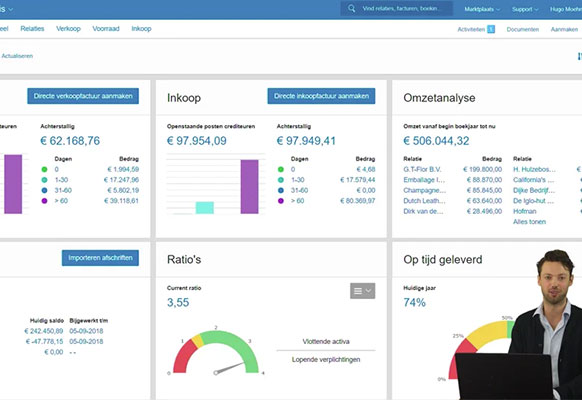Open relation Dutch Leath...
Viewport: 582px width, 400px height.
pyautogui.click(x=424, y=201)
